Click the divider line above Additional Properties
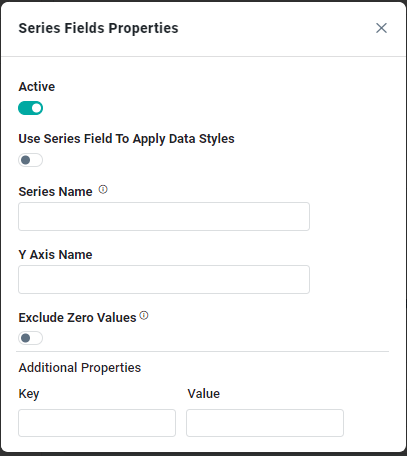The width and height of the screenshot is (407, 456). click(x=202, y=351)
